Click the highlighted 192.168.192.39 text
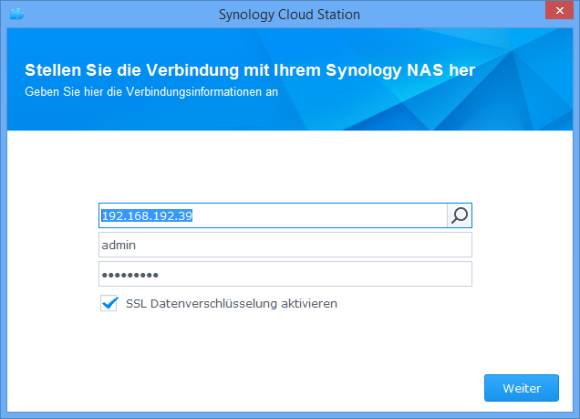The image size is (580, 419). click(x=147, y=216)
